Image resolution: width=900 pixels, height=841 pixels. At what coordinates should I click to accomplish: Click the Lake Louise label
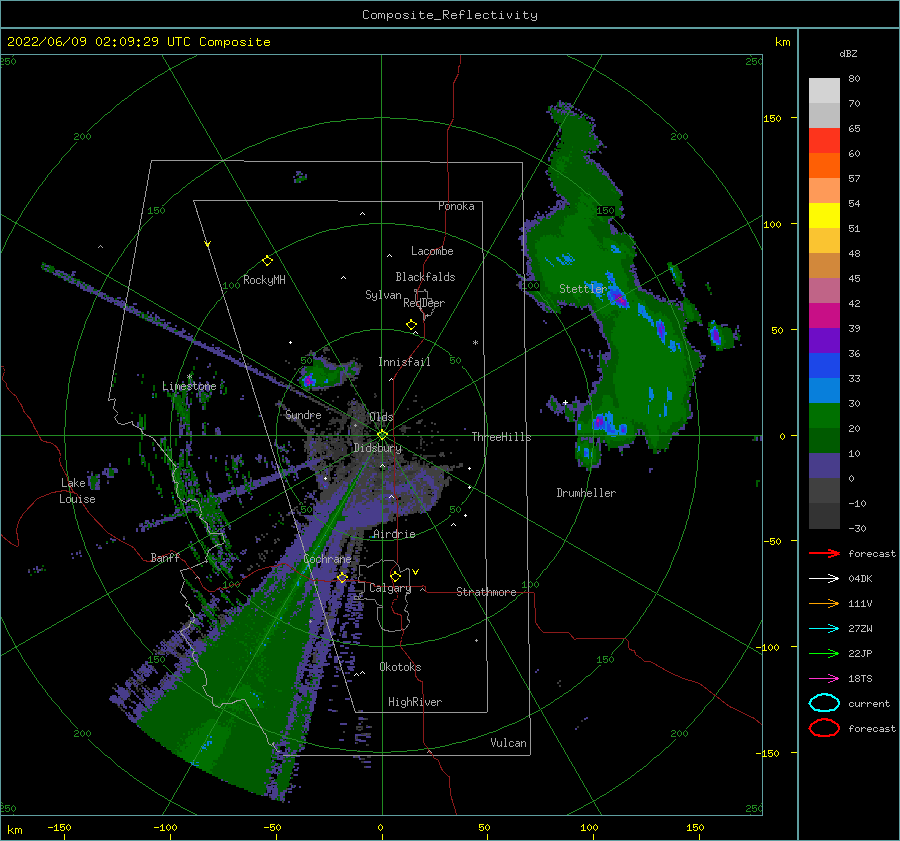tap(78, 491)
